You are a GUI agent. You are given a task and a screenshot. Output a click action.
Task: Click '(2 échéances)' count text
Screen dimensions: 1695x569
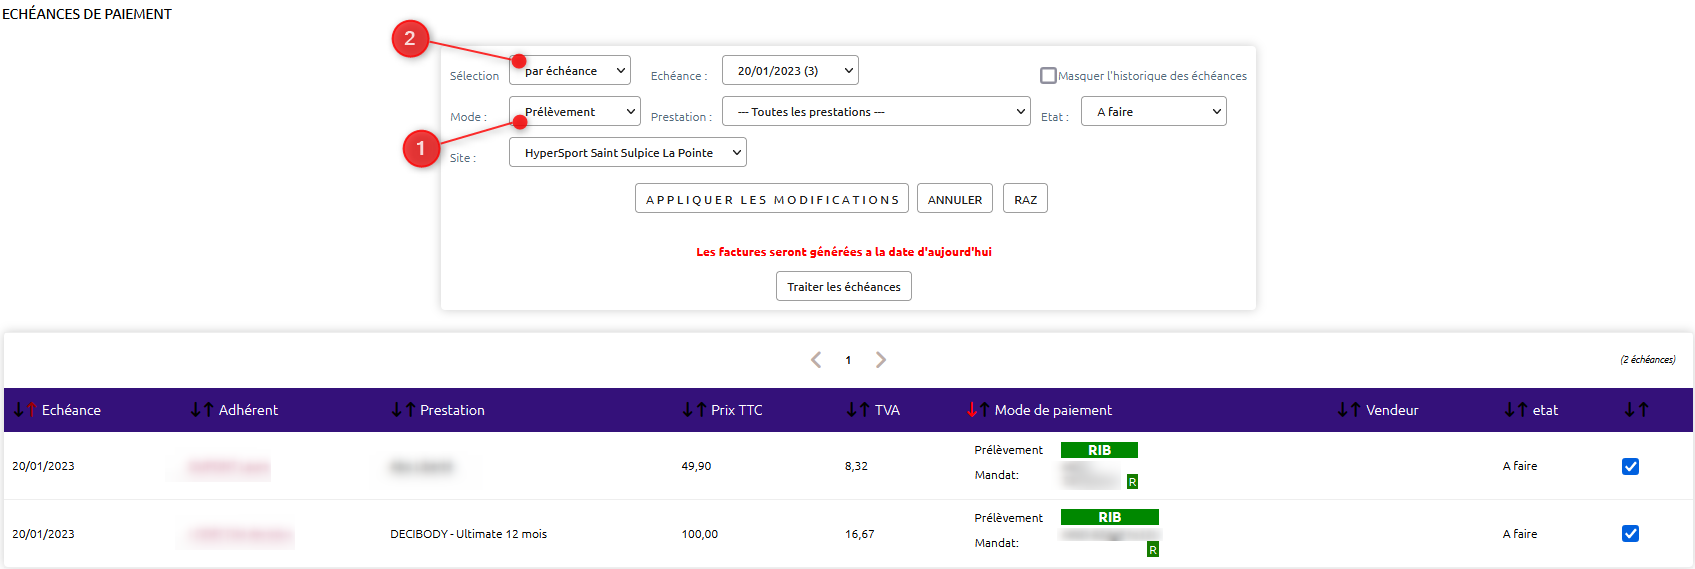click(1648, 360)
